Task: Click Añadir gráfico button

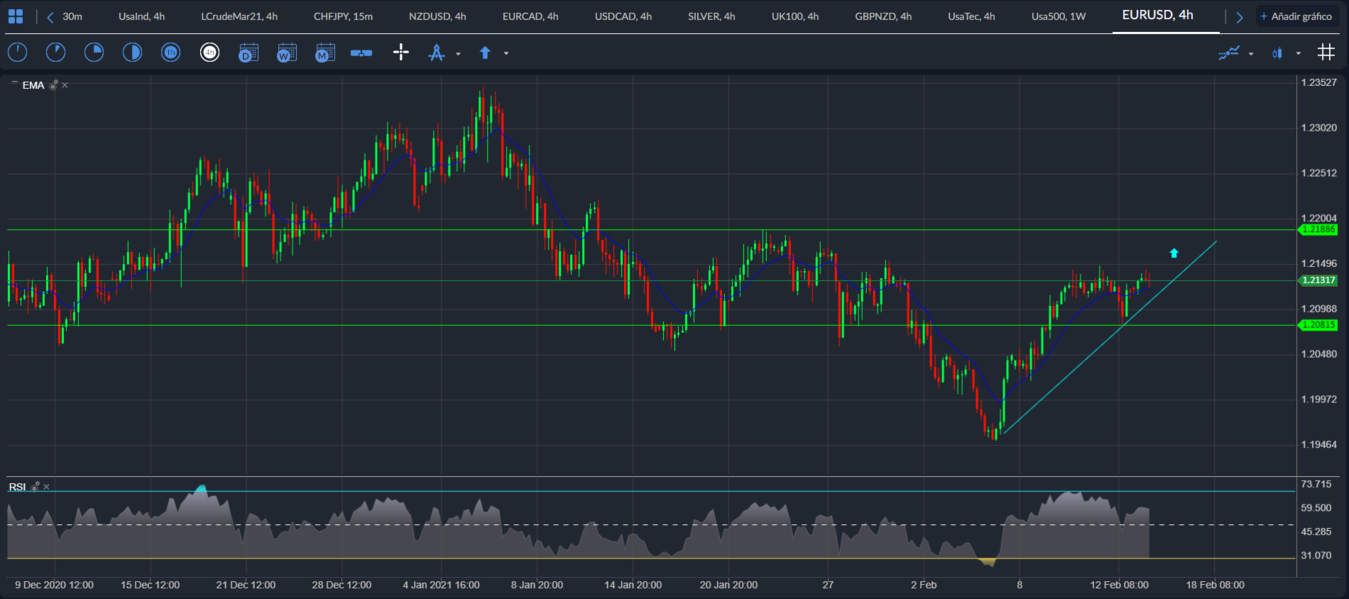Action: (x=1296, y=17)
